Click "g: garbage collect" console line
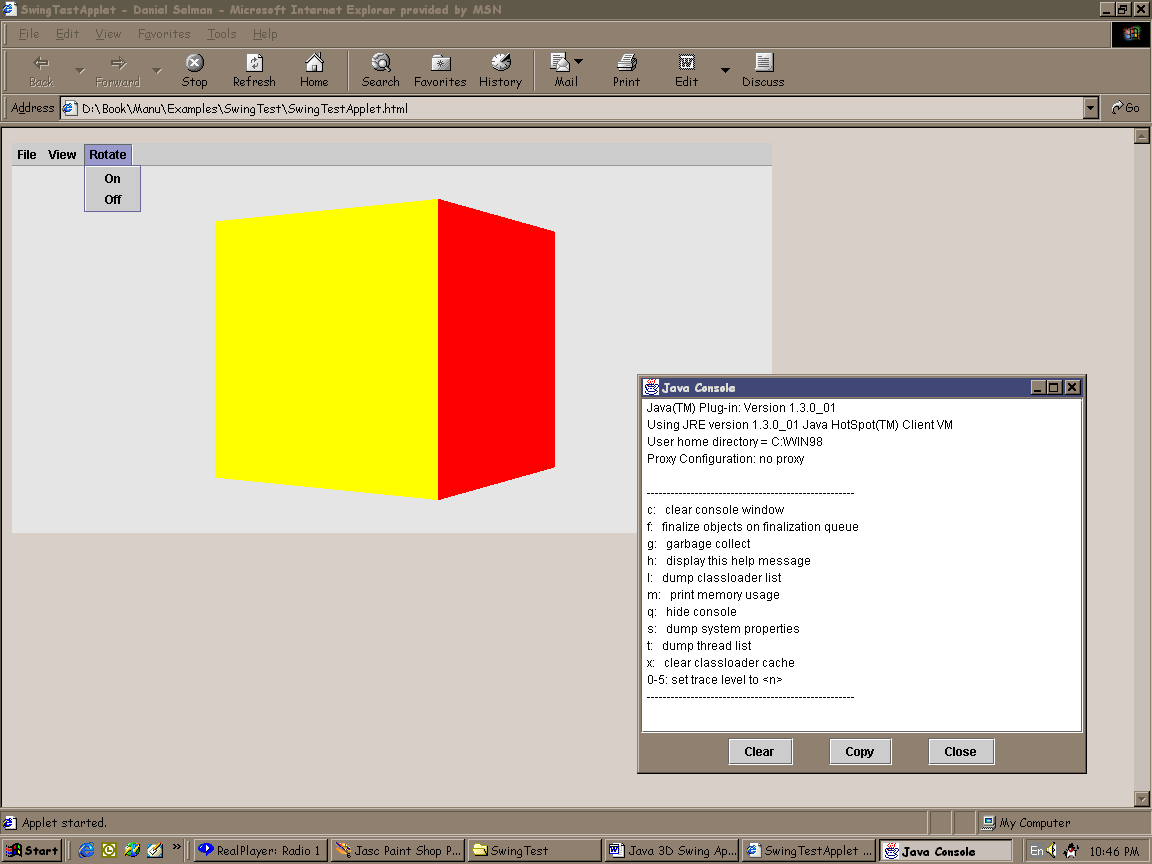Screen dimensions: 1152x864 pos(699,544)
